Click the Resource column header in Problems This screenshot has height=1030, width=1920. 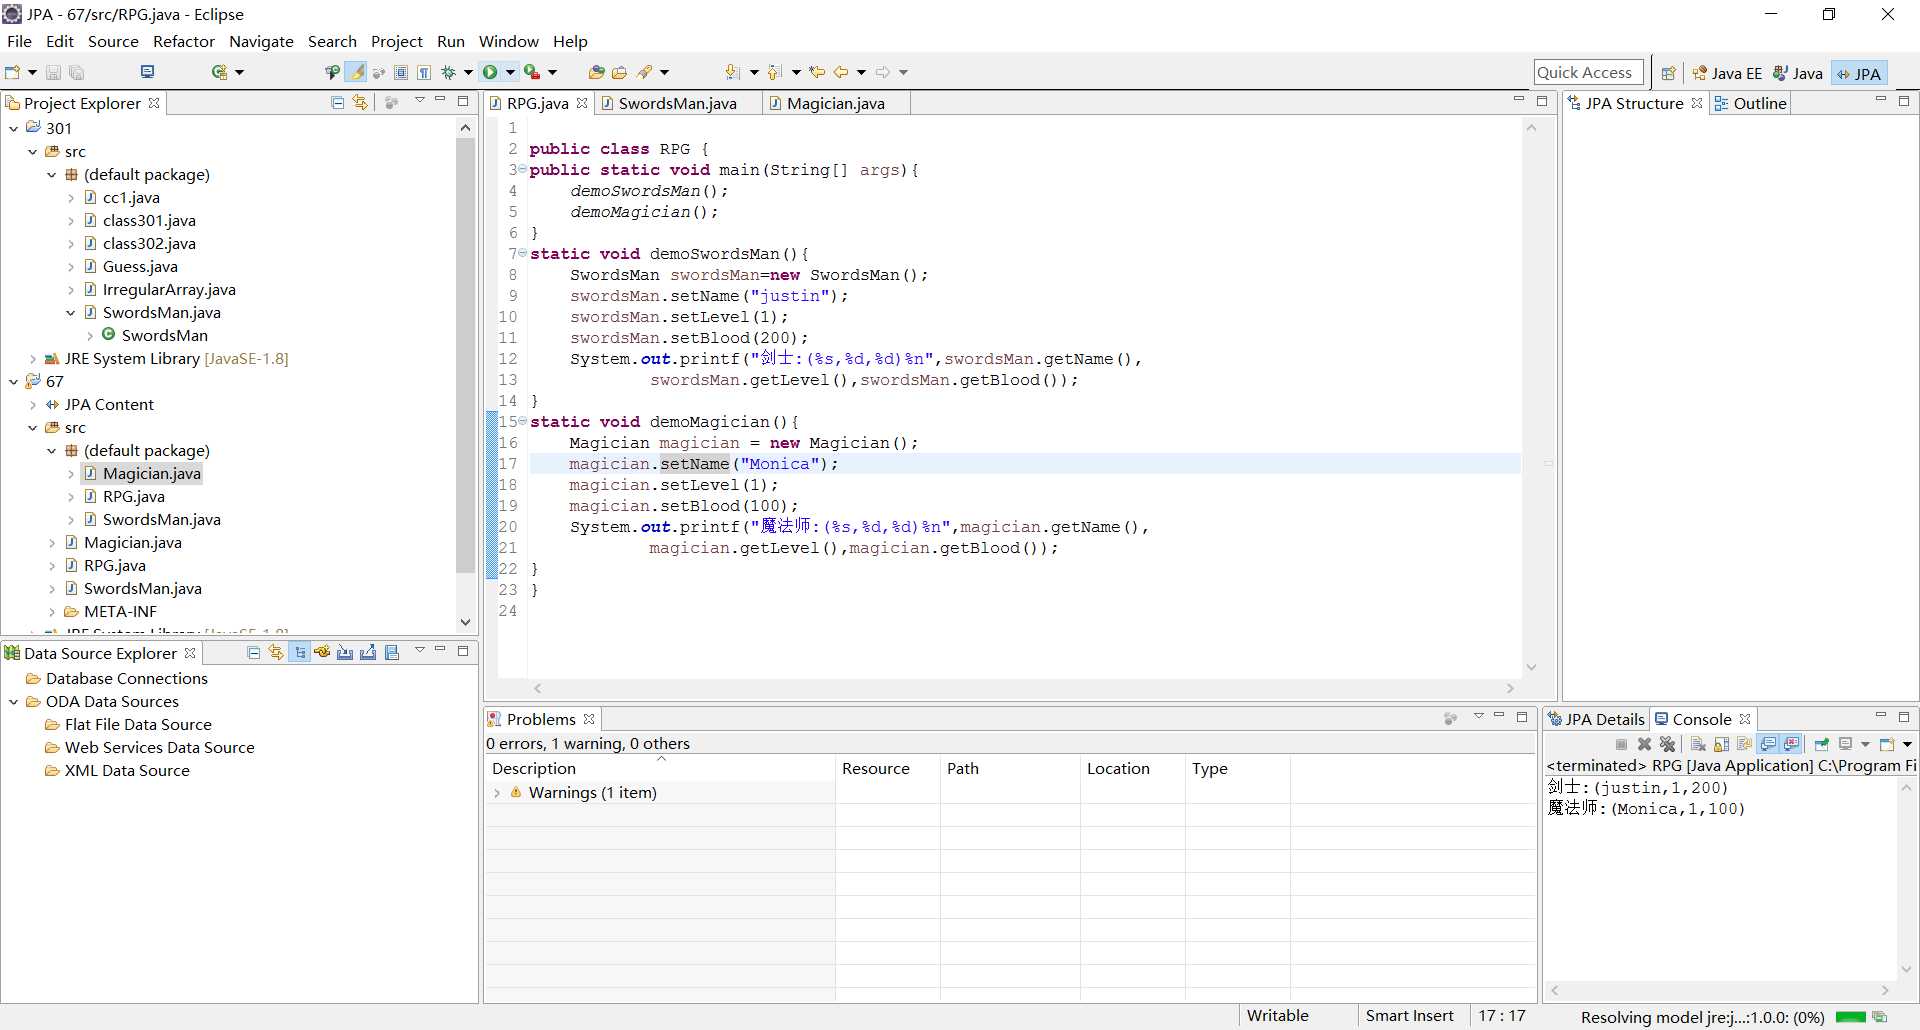click(x=888, y=768)
